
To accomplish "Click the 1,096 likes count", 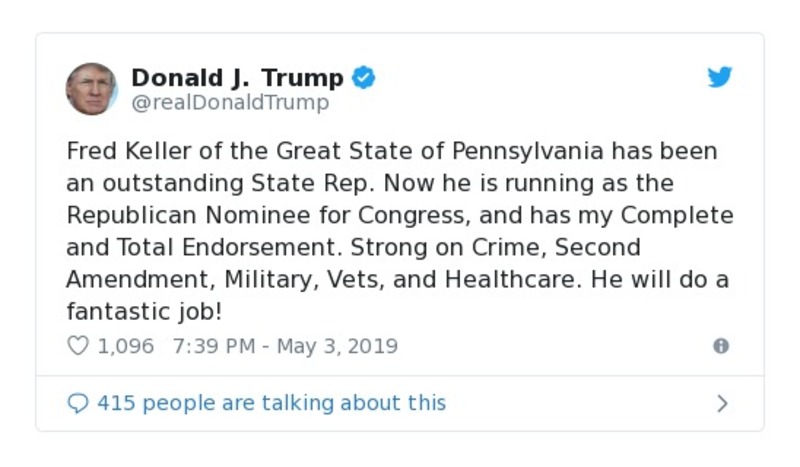I will point(125,346).
